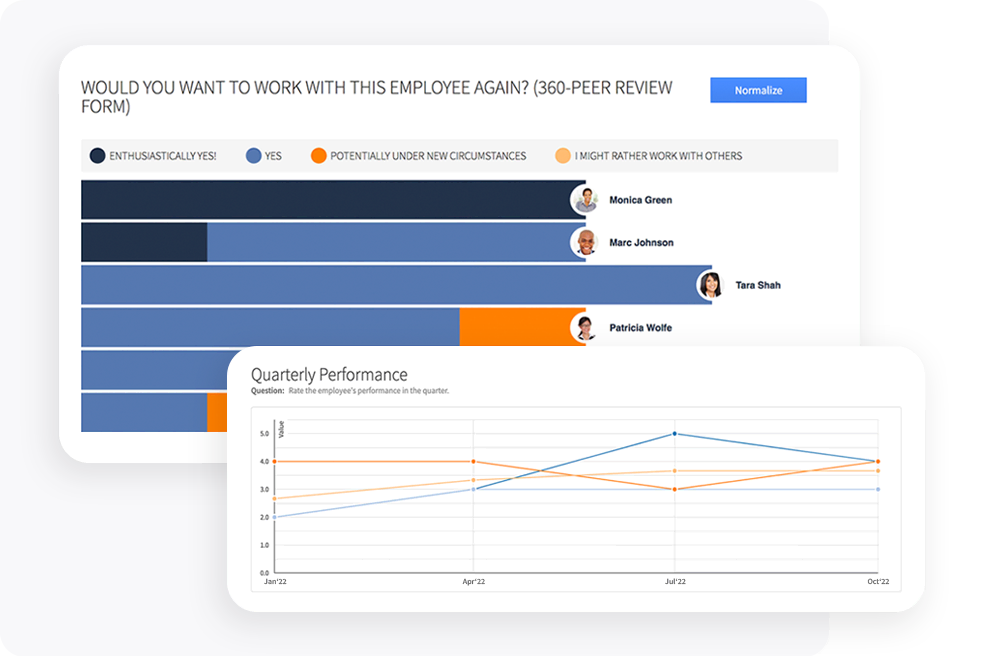Select the orange segment in Patricia Wolfe's bar

tap(513, 327)
